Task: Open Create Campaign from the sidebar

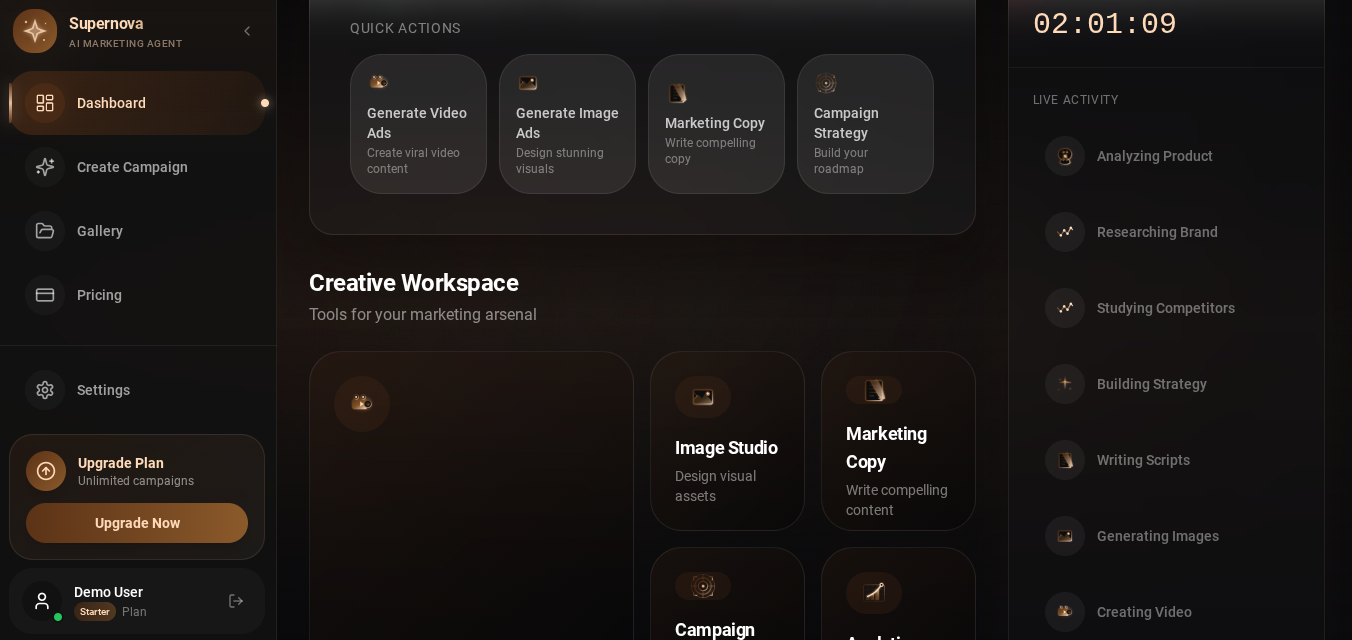Action: (x=138, y=167)
